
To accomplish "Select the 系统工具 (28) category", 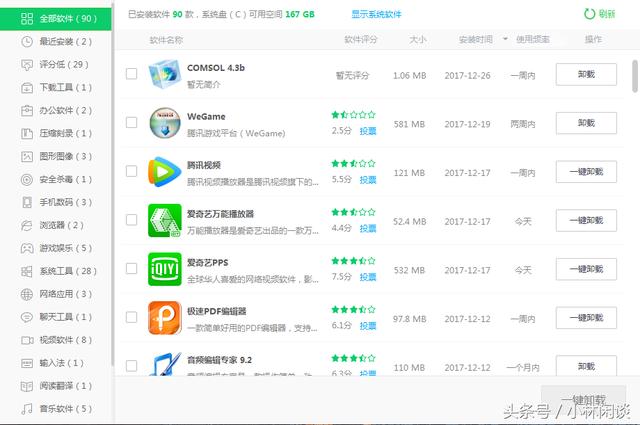I will coord(56,271).
